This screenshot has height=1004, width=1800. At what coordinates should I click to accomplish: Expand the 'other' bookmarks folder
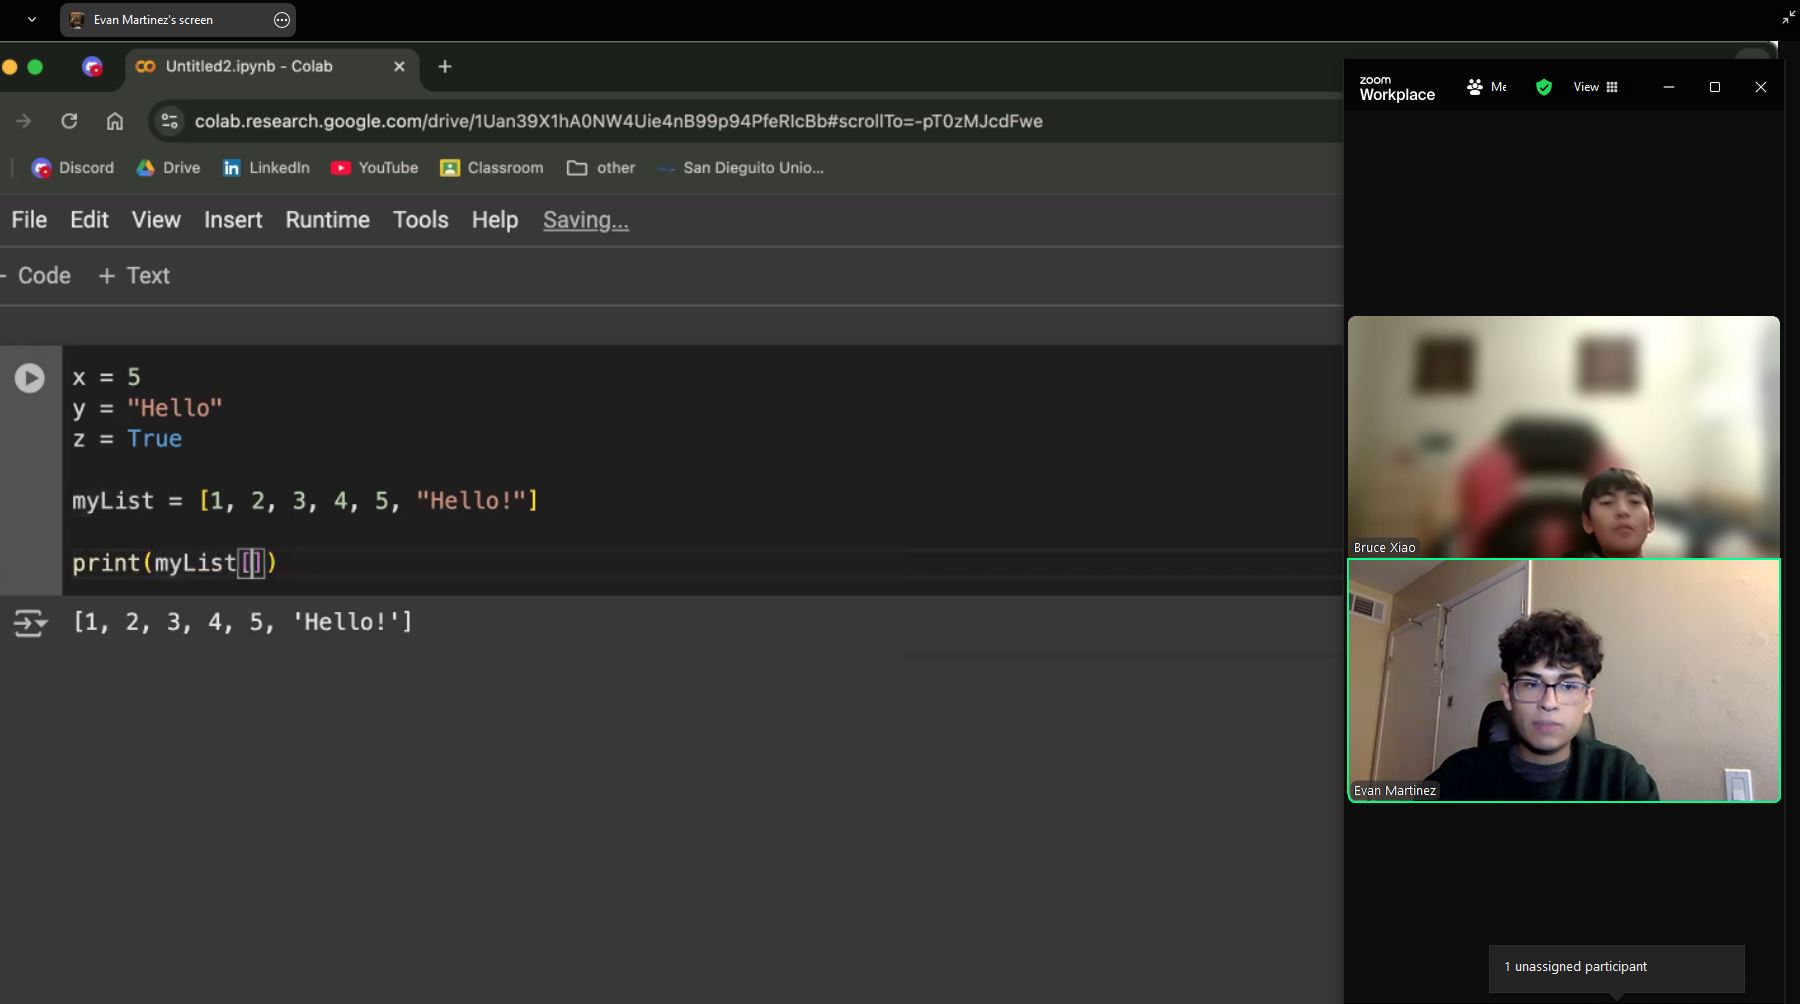click(x=601, y=168)
